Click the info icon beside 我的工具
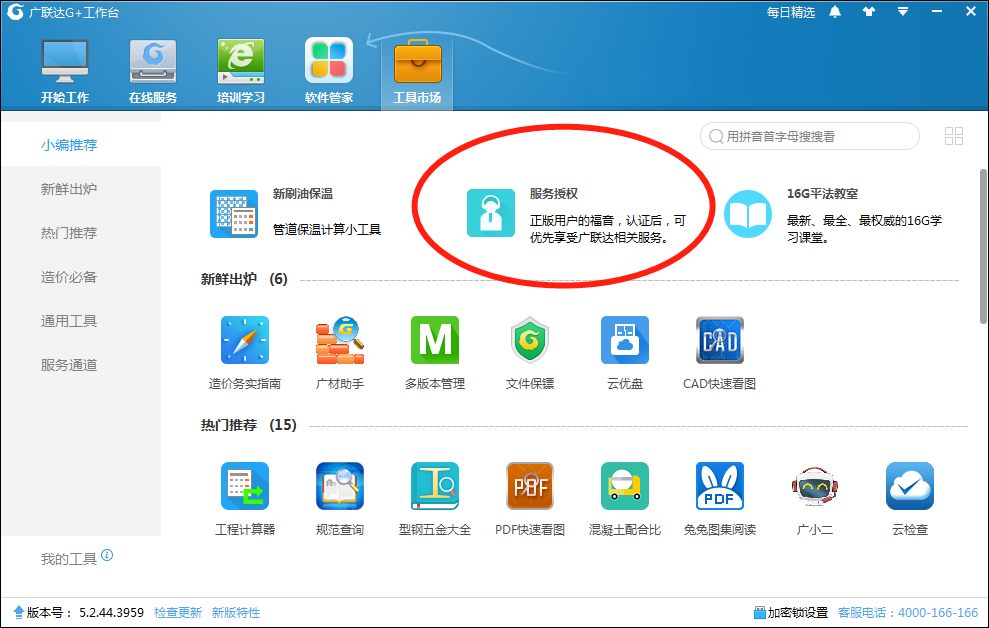Viewport: 989px width, 628px height. [x=107, y=555]
